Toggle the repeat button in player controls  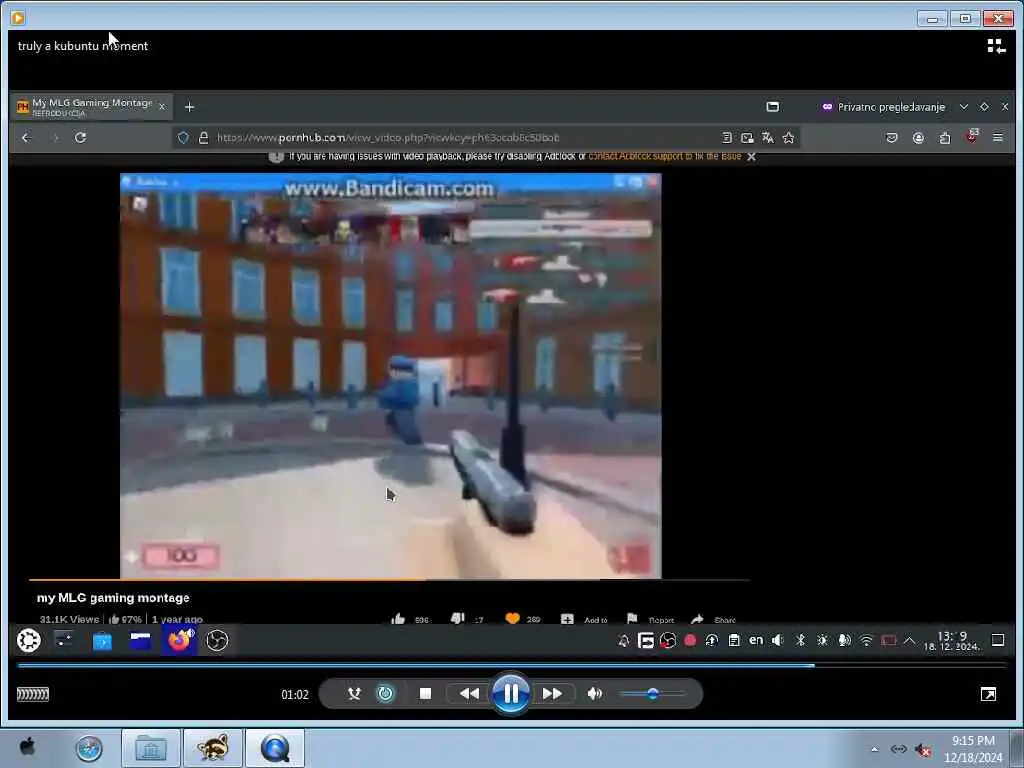[x=386, y=694]
